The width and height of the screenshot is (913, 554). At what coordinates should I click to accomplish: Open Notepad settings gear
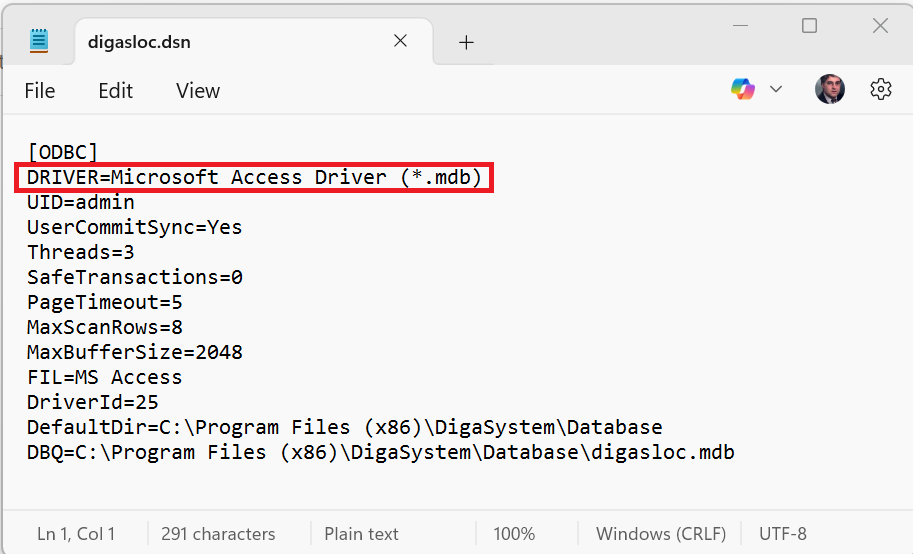pyautogui.click(x=880, y=89)
